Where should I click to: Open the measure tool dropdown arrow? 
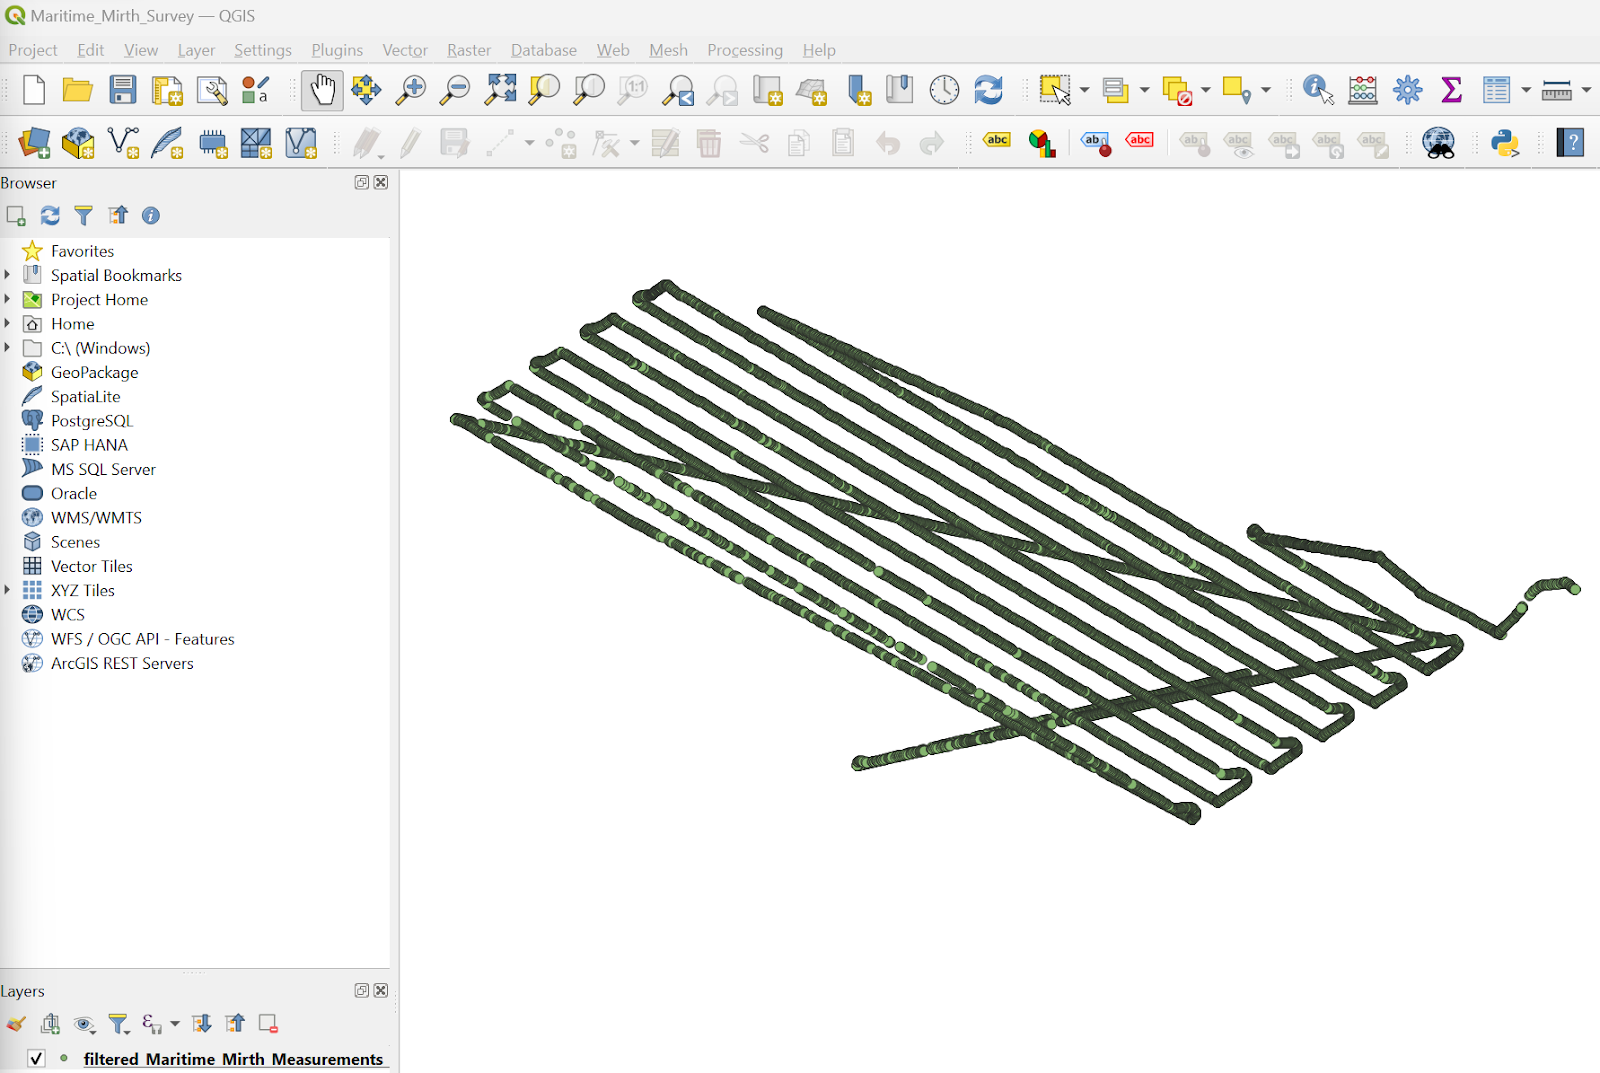[x=1586, y=90]
